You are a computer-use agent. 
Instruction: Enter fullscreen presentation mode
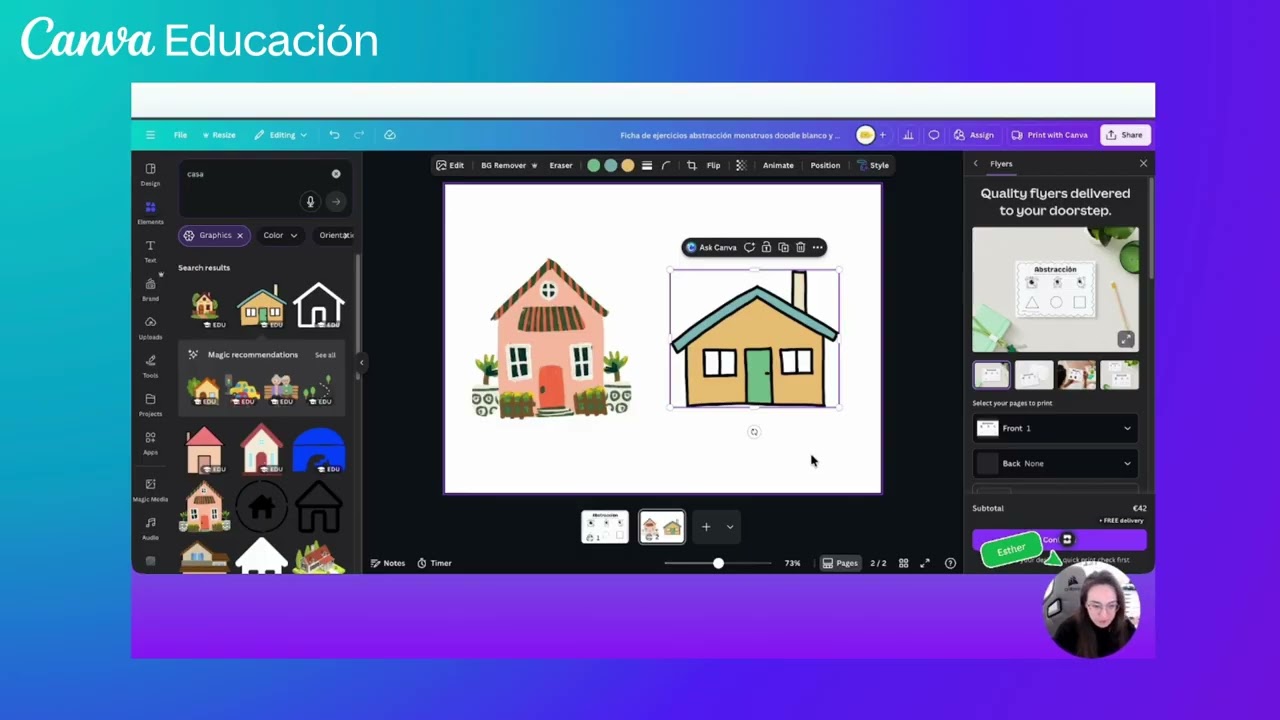[x=925, y=563]
